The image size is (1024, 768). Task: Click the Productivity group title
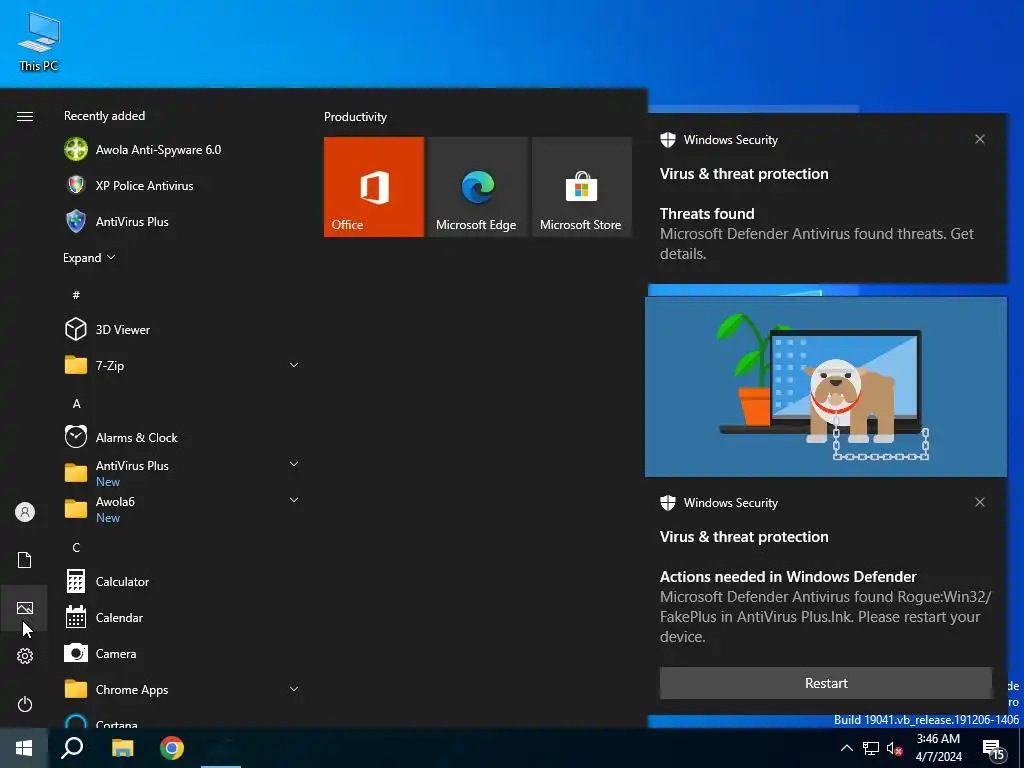355,117
